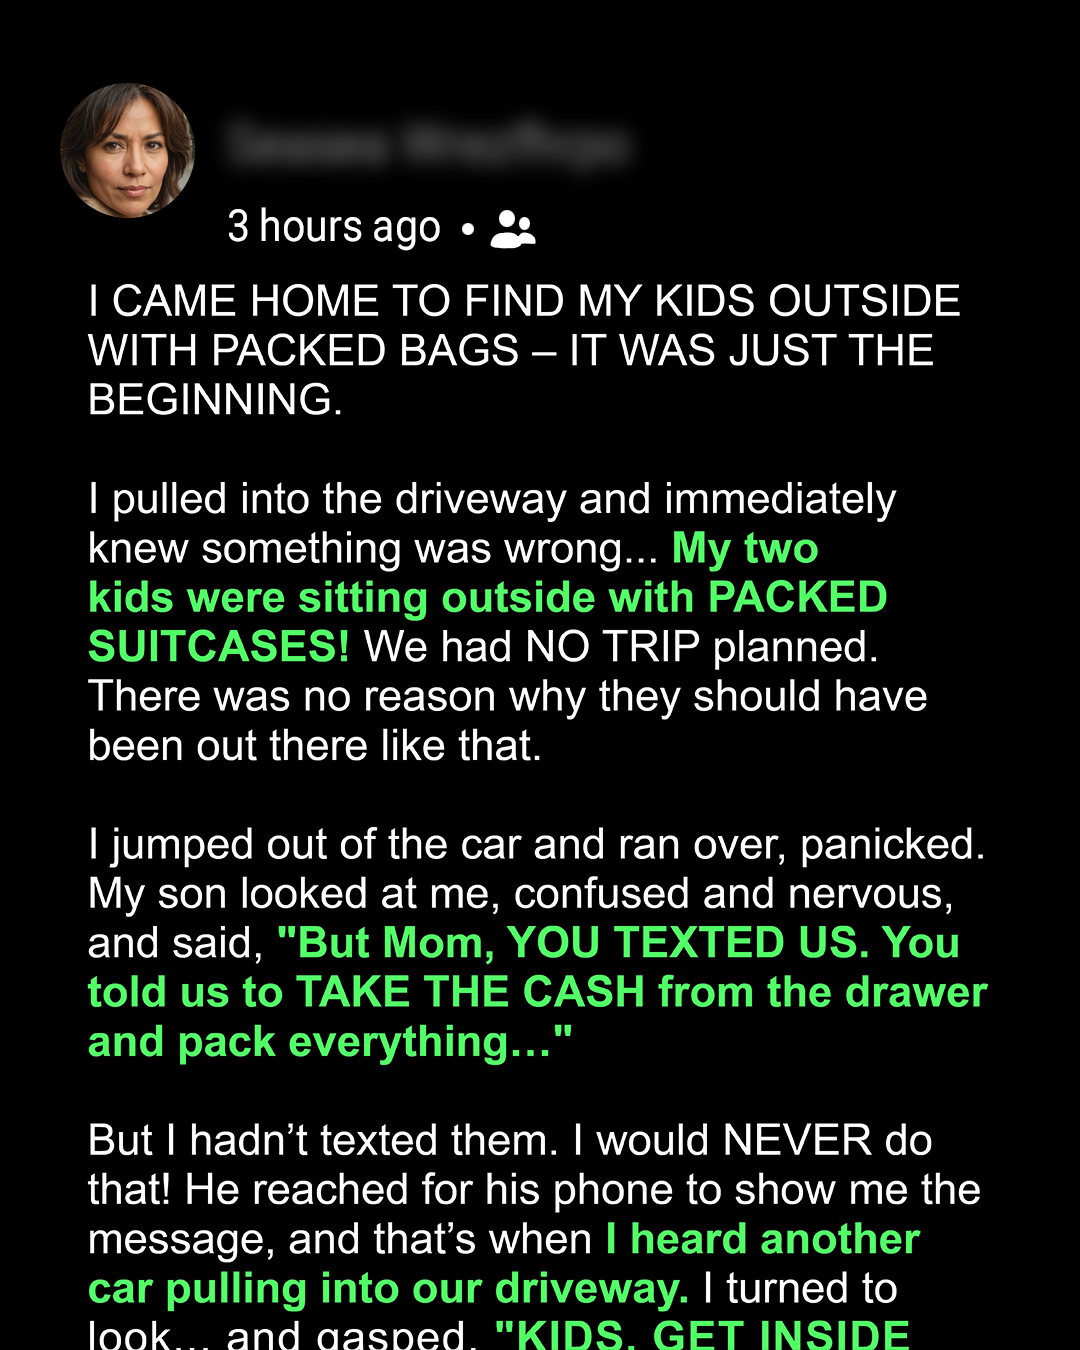
Task: Click the headline line starting "I CAME HOME"
Action: pos(524,301)
